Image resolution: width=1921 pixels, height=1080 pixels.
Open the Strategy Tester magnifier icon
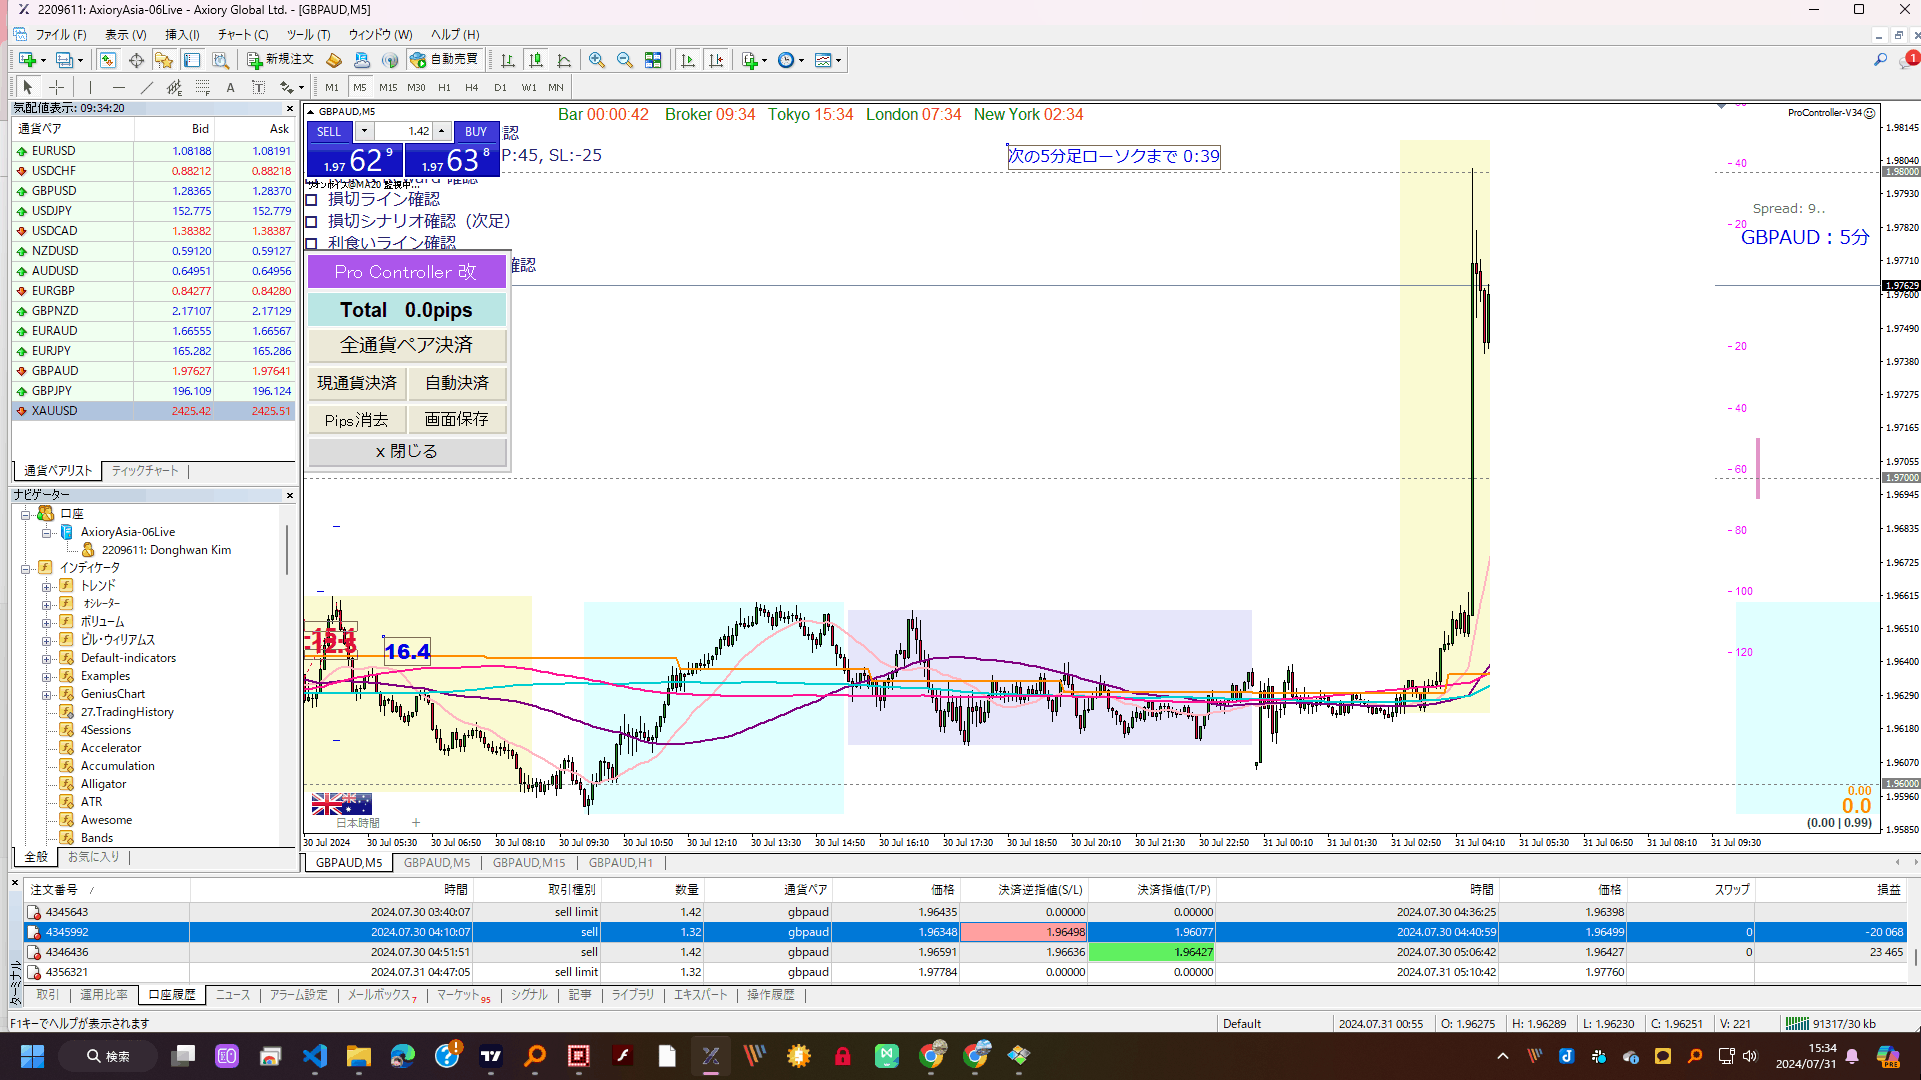tap(220, 60)
